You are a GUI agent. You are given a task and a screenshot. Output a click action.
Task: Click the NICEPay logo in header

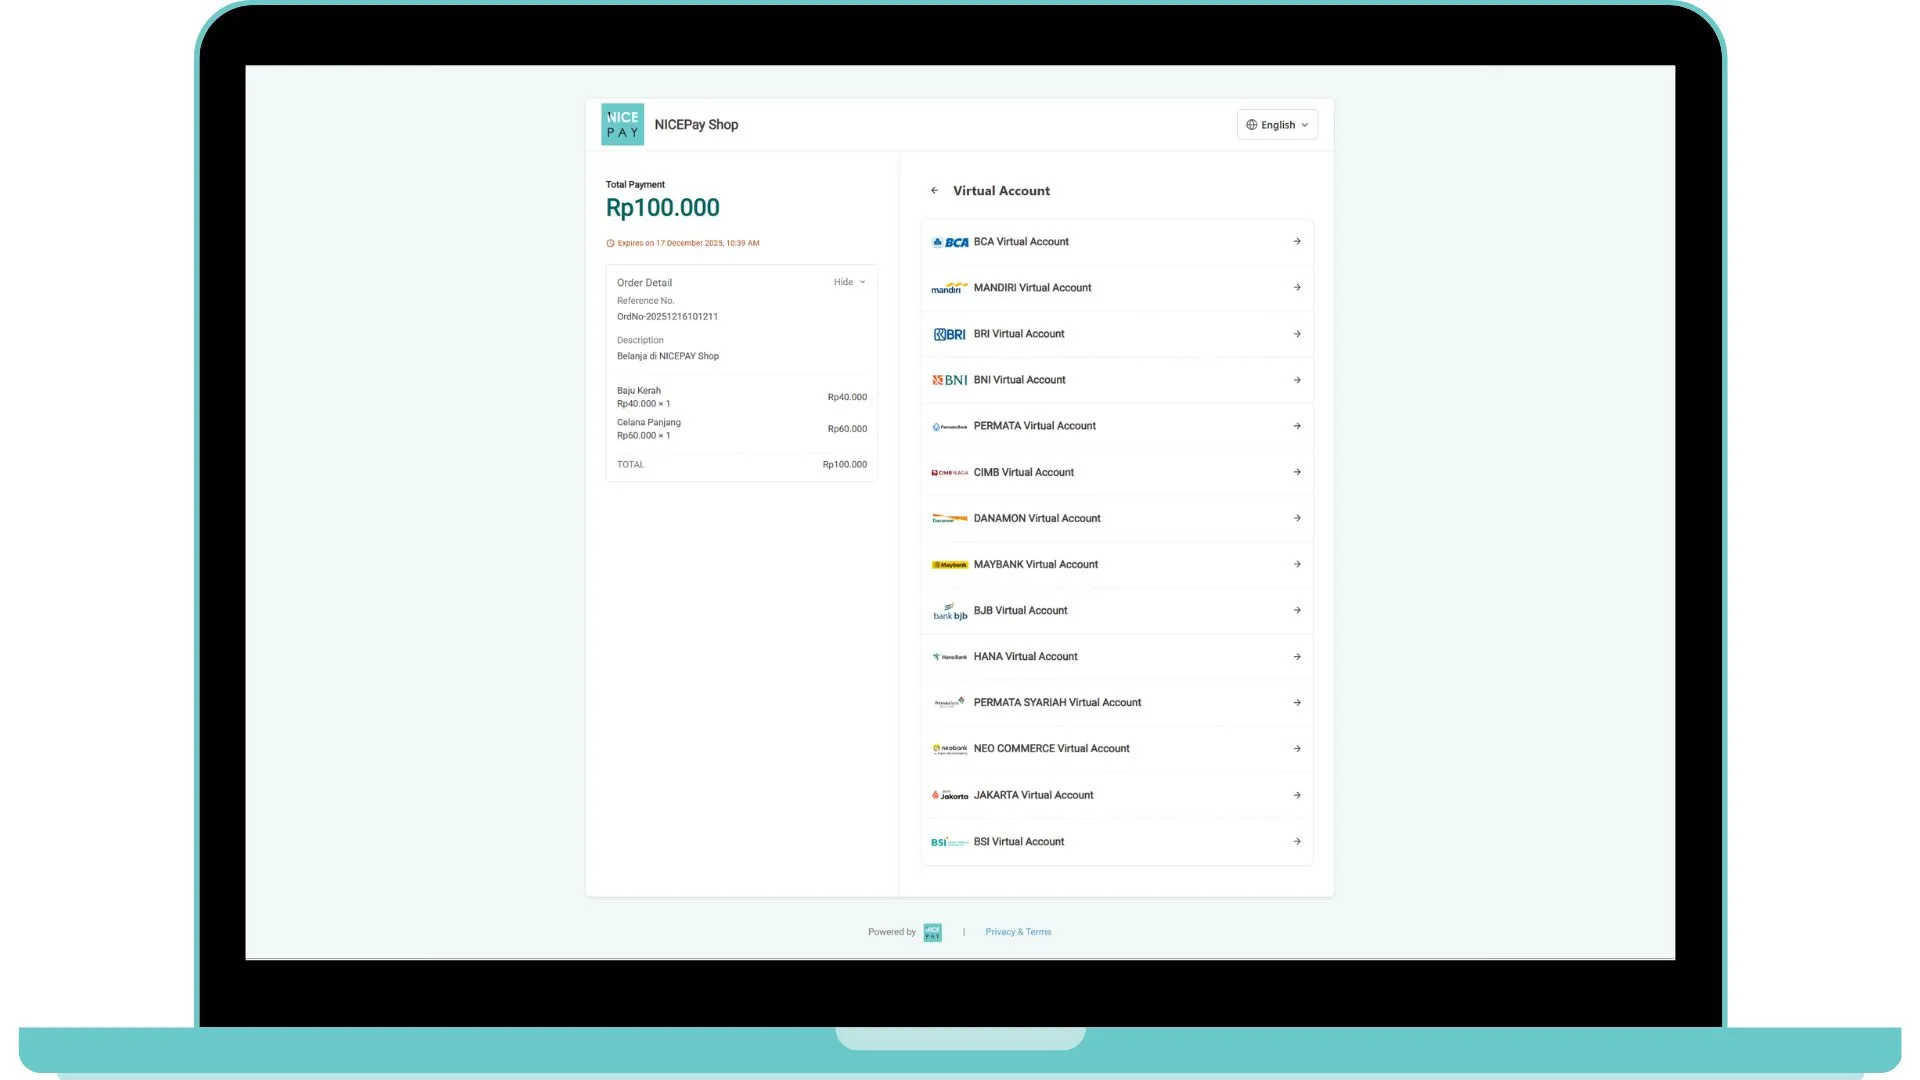622,125
